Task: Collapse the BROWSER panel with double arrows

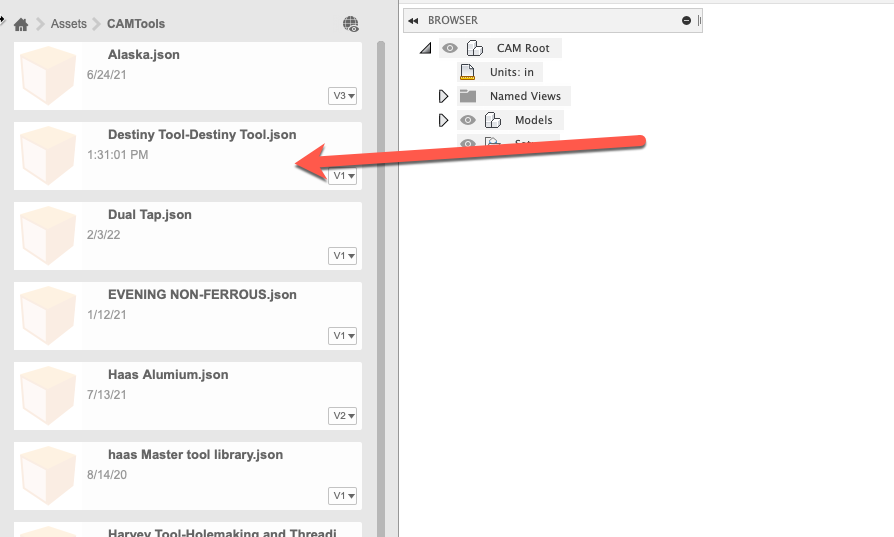Action: 413,21
